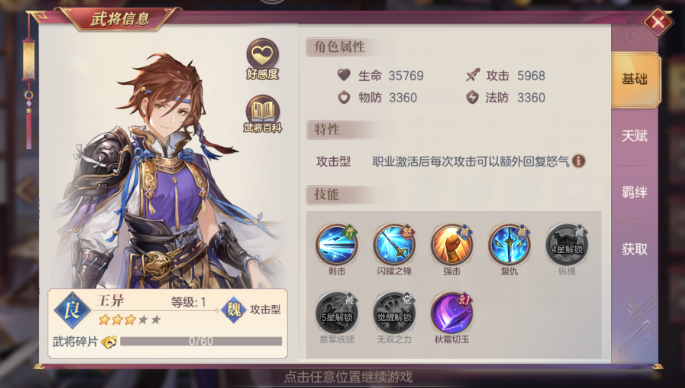
Task: Switch to the 基础 tab
Action: (x=635, y=80)
